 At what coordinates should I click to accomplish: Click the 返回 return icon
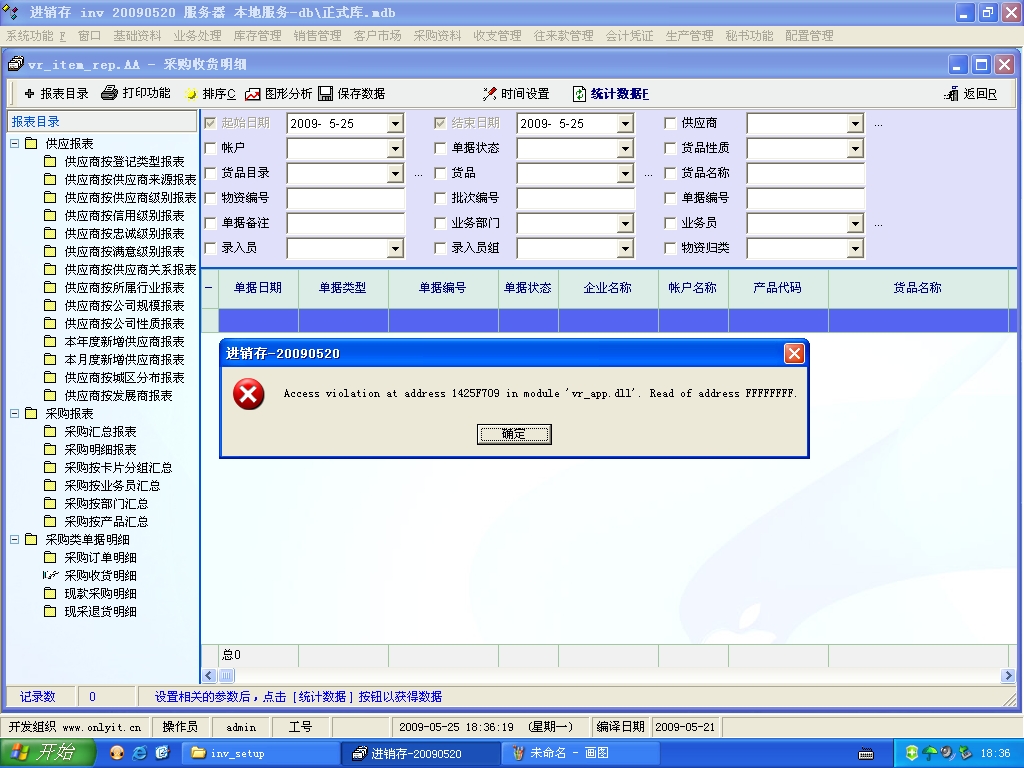(951, 94)
